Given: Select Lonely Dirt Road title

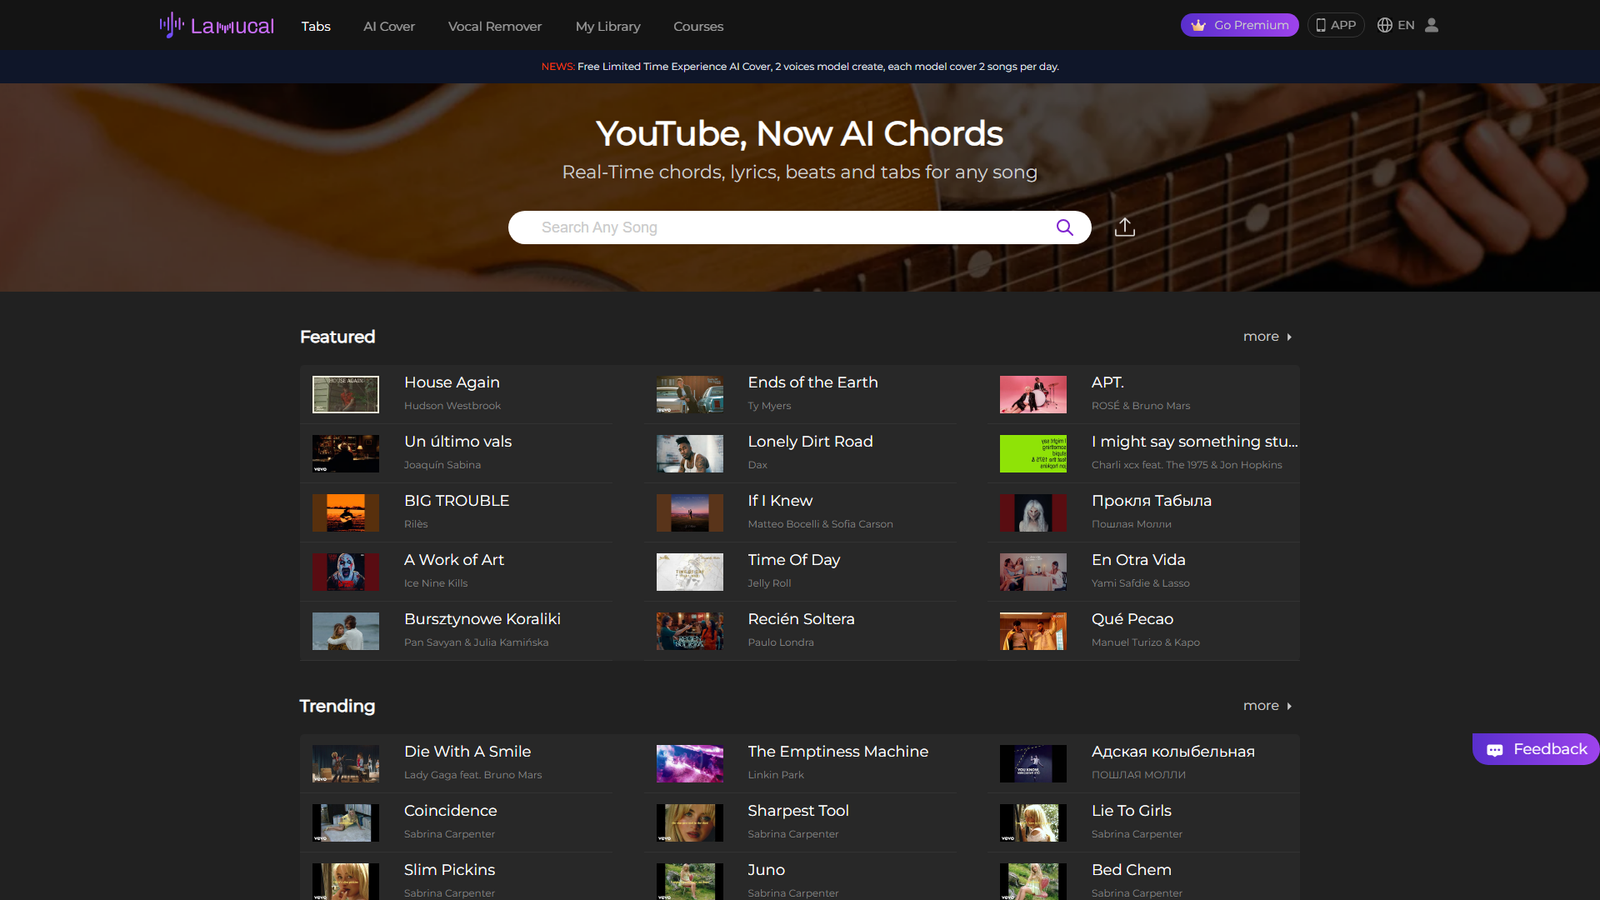Looking at the screenshot, I should 810,441.
